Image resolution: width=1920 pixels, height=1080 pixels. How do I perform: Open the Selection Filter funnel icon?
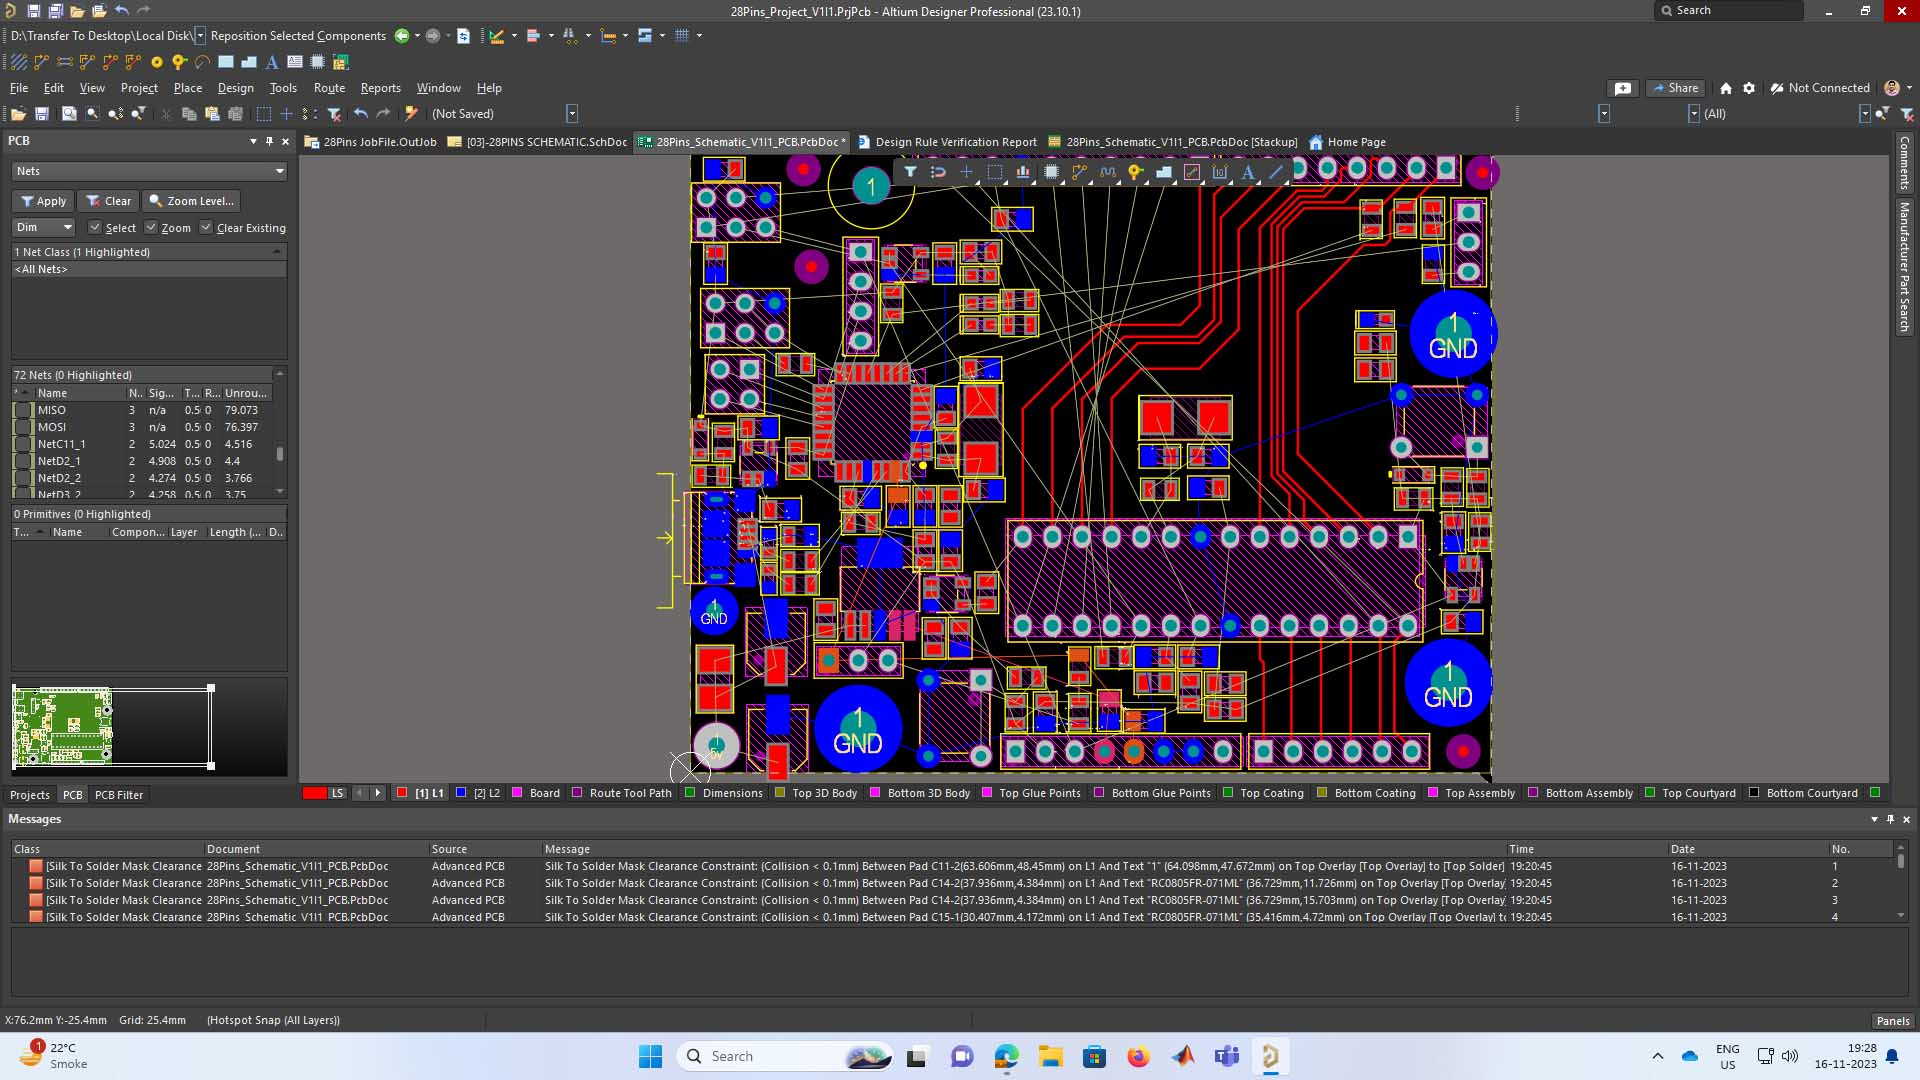click(910, 172)
